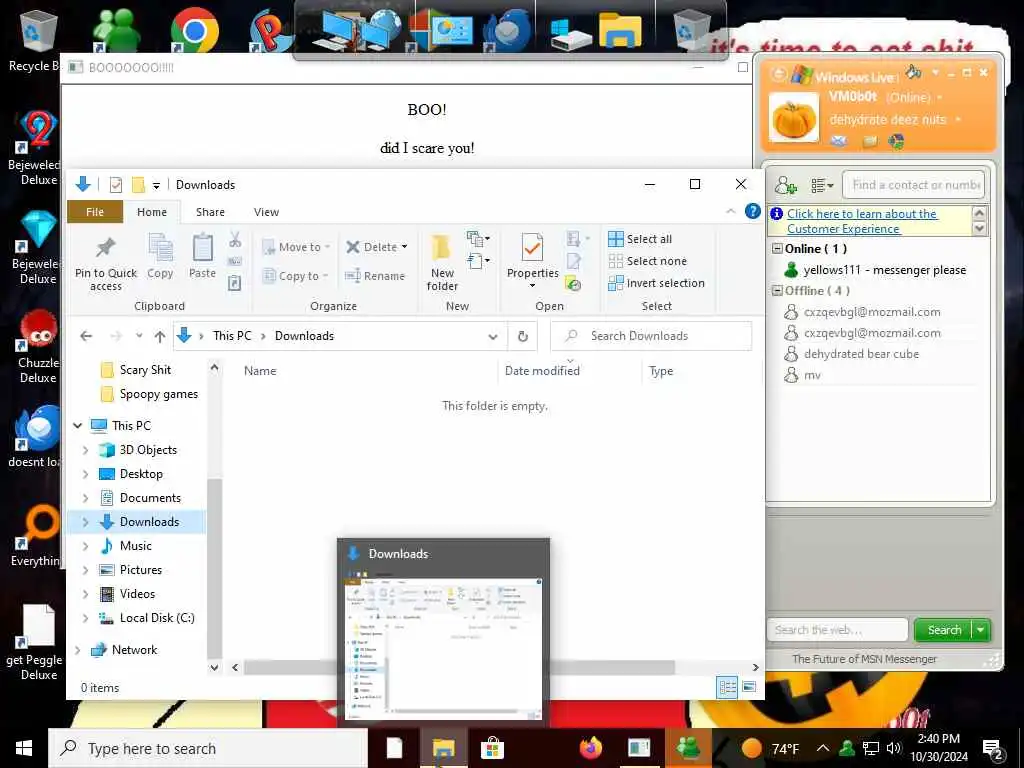Click Select all in ribbon
This screenshot has height=768, width=1024.
pos(641,239)
